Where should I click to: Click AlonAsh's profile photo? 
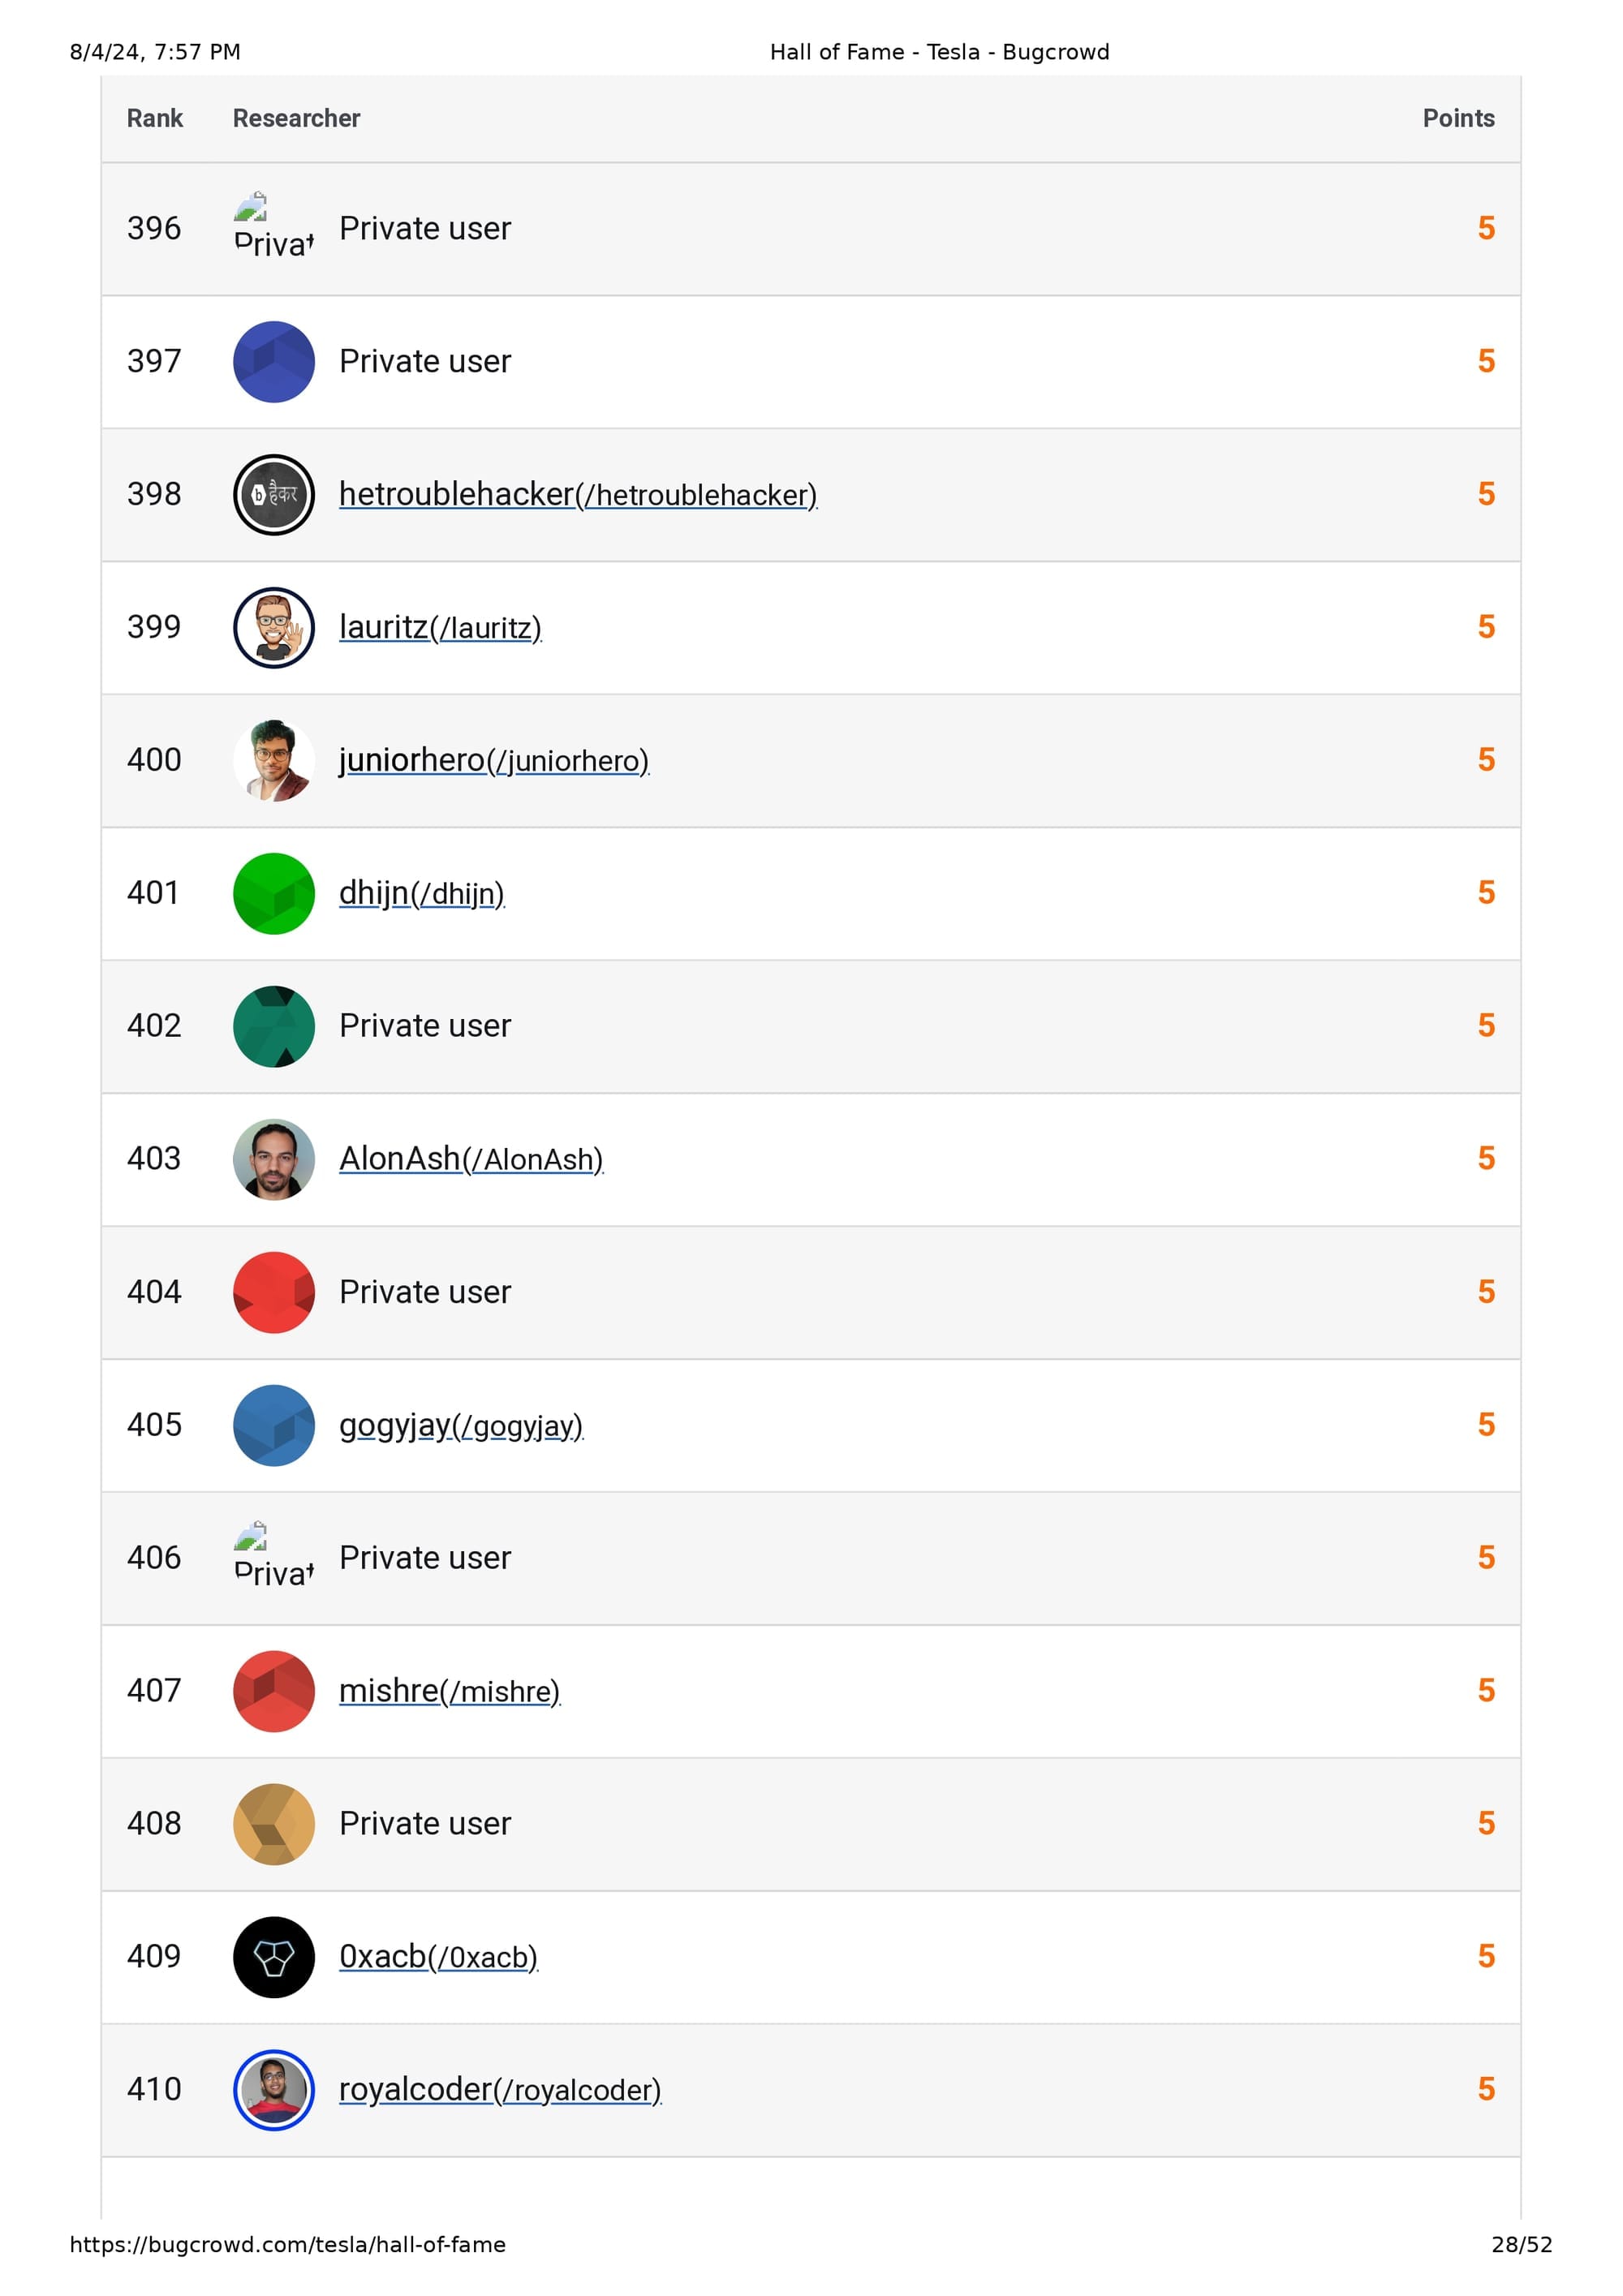pyautogui.click(x=273, y=1159)
